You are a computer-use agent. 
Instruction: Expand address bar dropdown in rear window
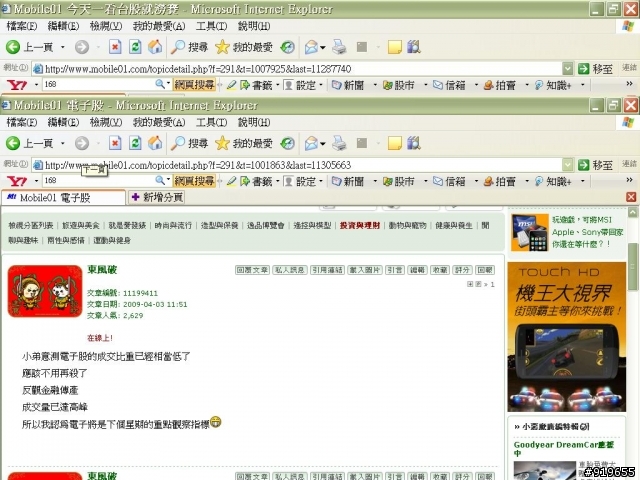567,69
